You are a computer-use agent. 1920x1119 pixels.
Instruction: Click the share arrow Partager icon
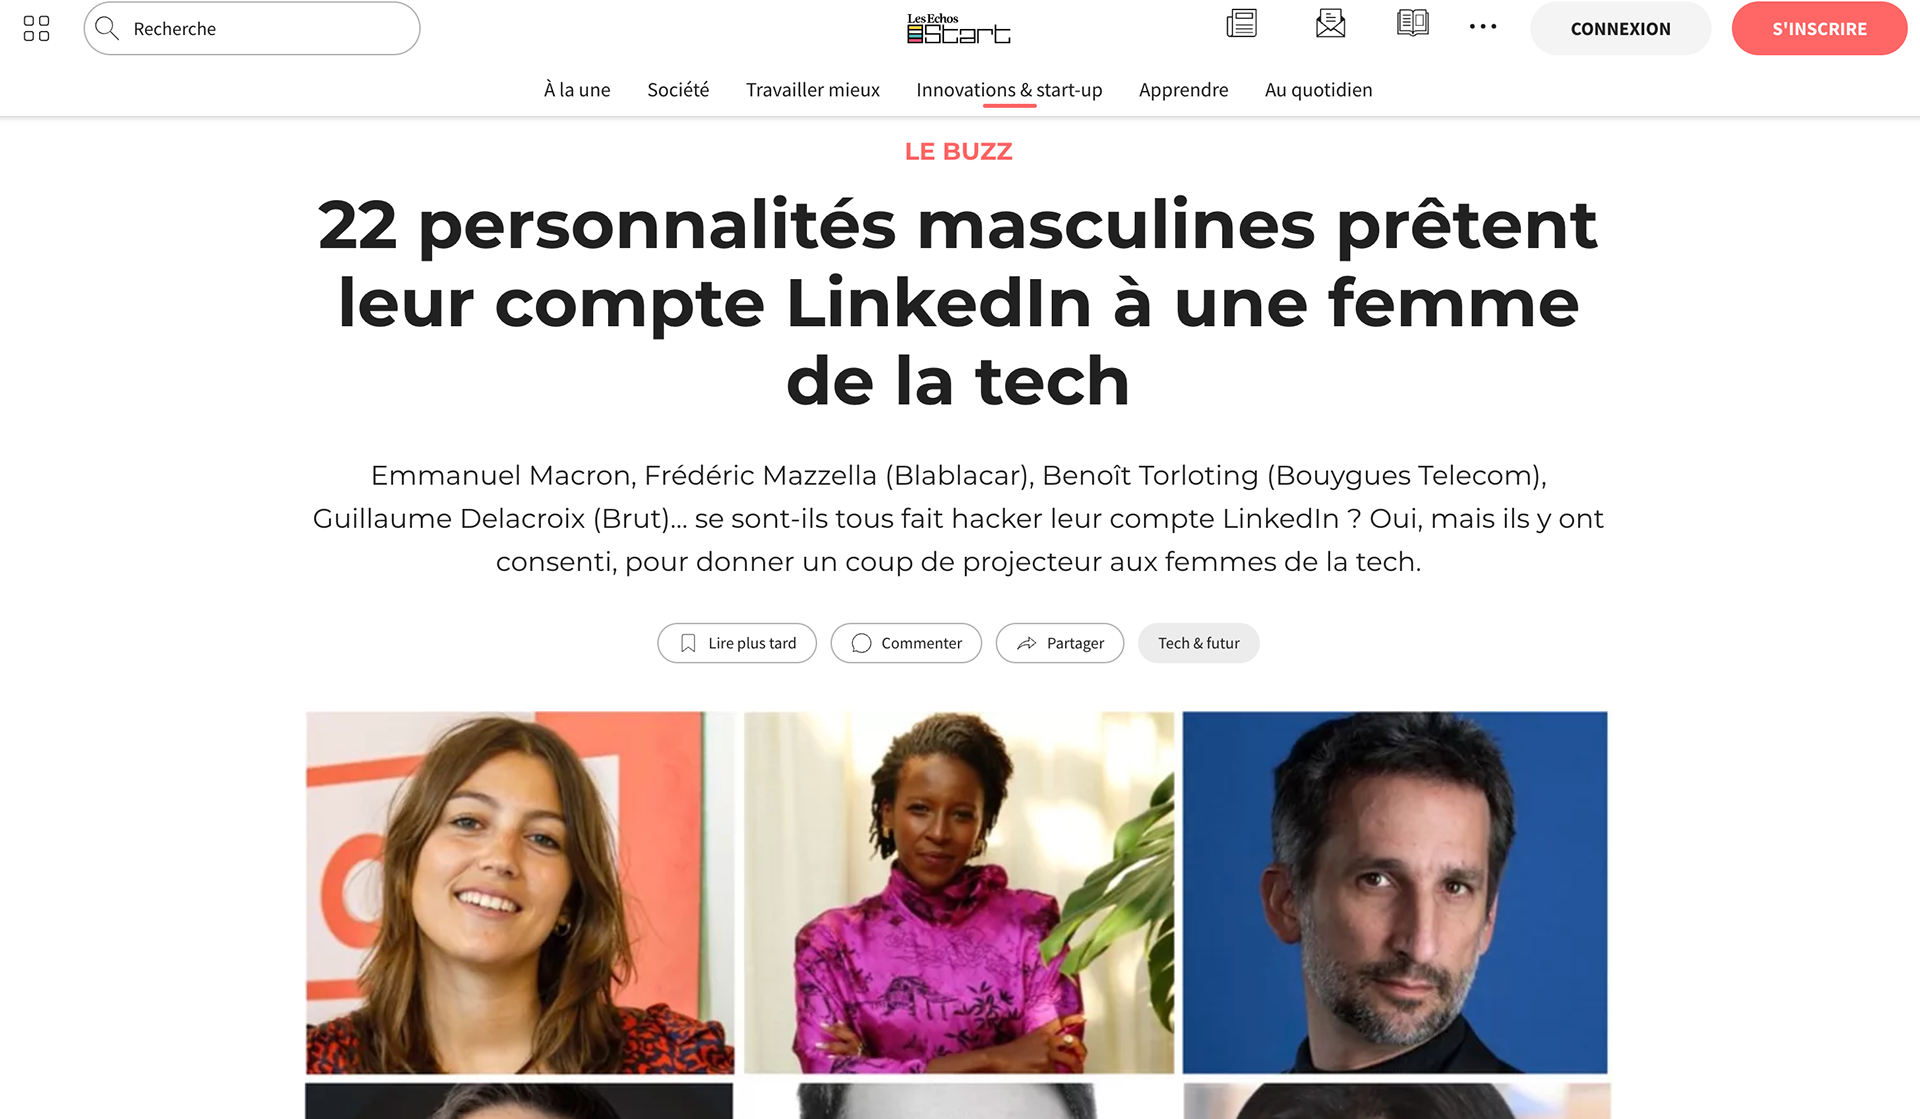pos(1026,643)
